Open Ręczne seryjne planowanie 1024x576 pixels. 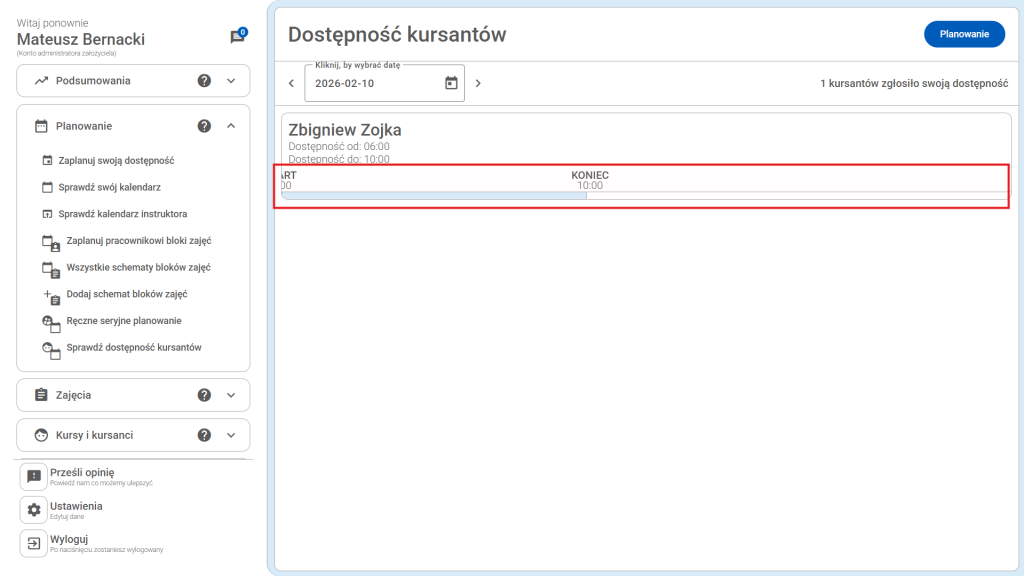pos(123,321)
